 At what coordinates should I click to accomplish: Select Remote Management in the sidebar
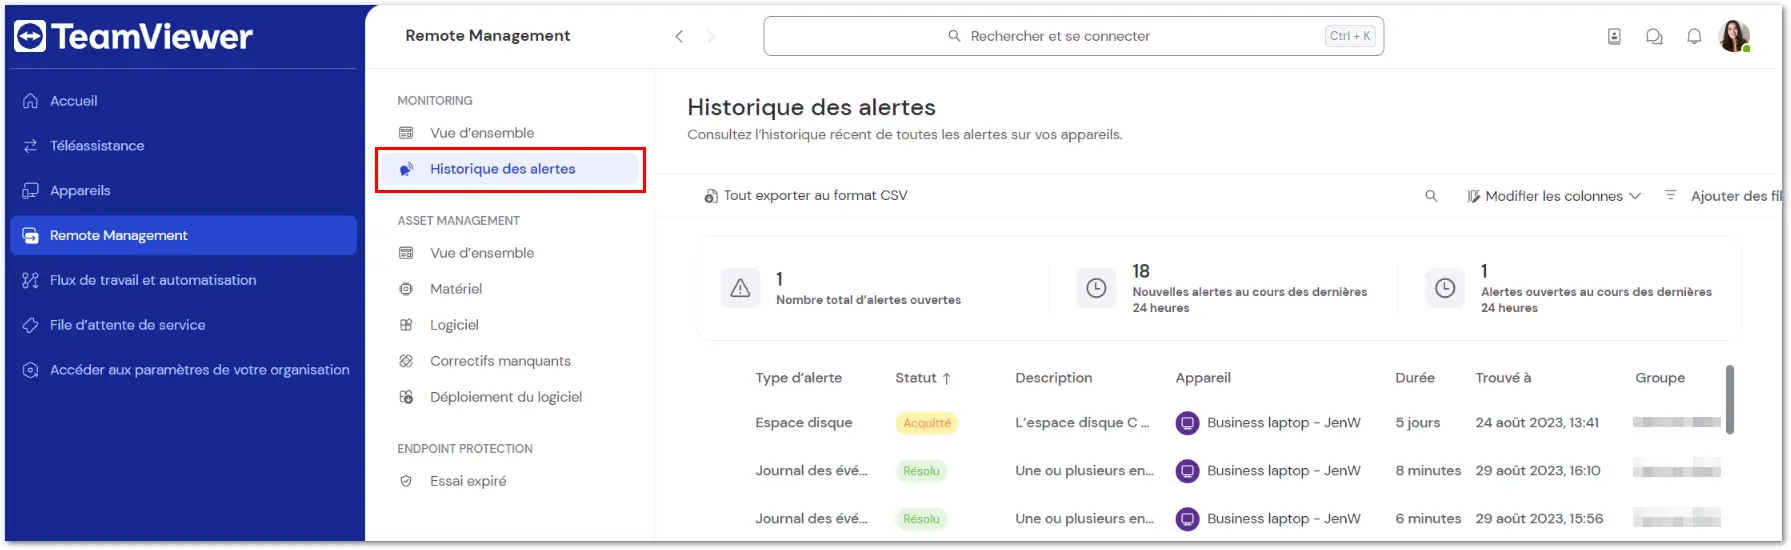[183, 236]
